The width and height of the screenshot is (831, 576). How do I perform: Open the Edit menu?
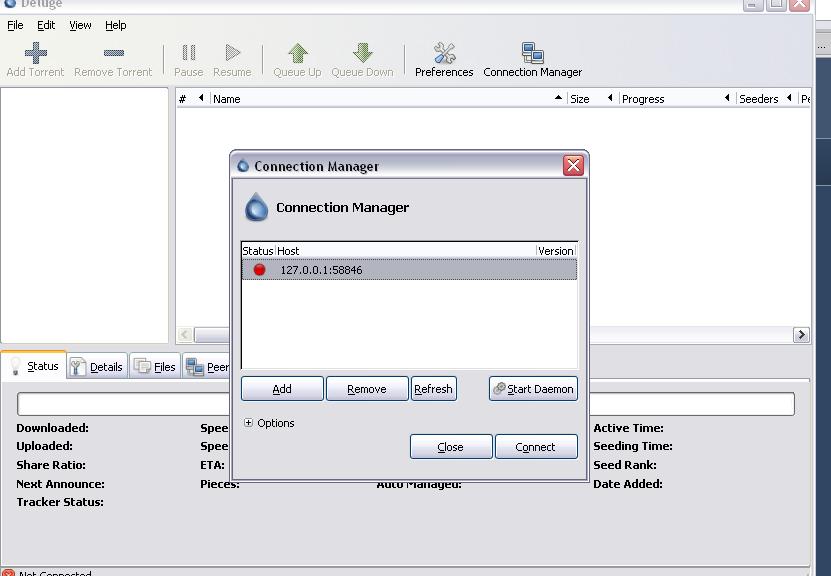coord(46,25)
